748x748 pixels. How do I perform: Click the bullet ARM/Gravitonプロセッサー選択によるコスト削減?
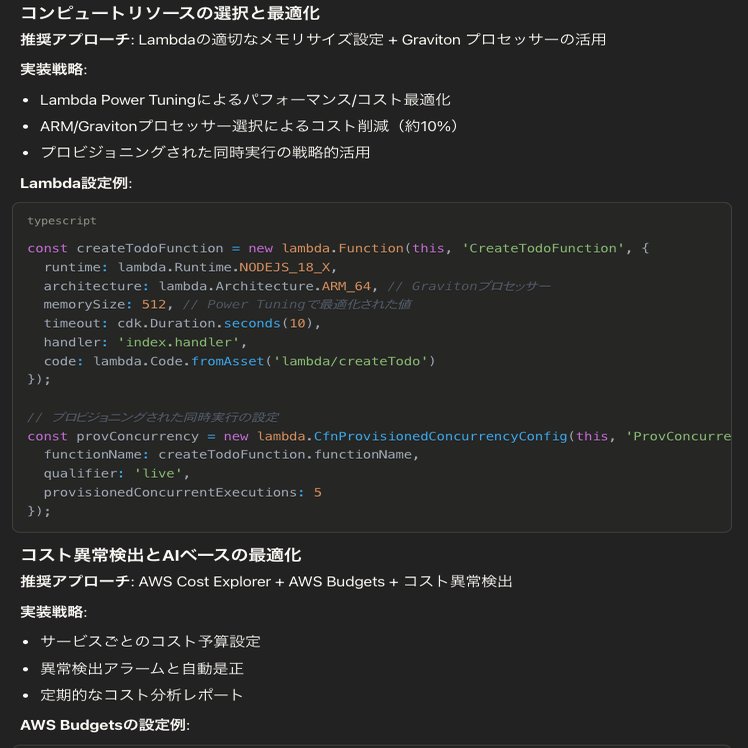pyautogui.click(x=249, y=126)
